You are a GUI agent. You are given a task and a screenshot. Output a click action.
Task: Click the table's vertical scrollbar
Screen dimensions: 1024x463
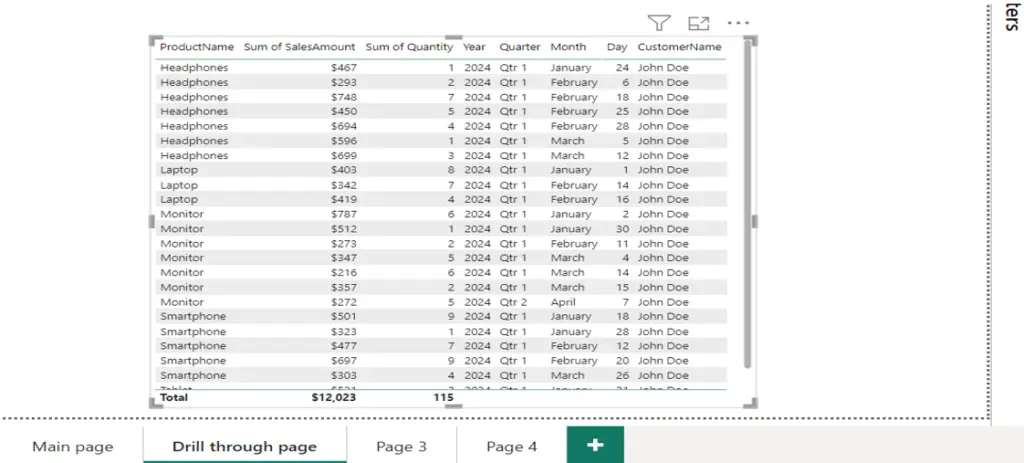pos(747,204)
